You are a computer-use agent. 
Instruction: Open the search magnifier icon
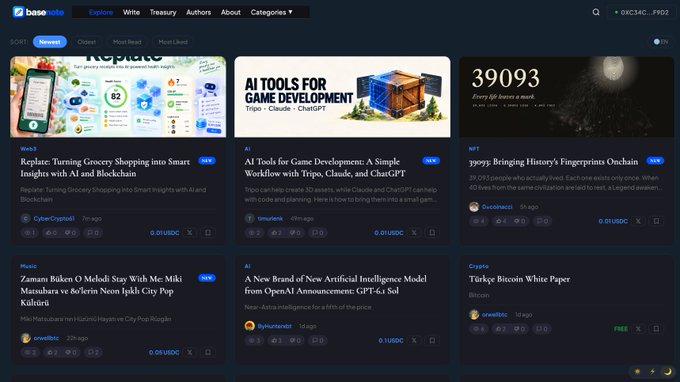(x=596, y=12)
